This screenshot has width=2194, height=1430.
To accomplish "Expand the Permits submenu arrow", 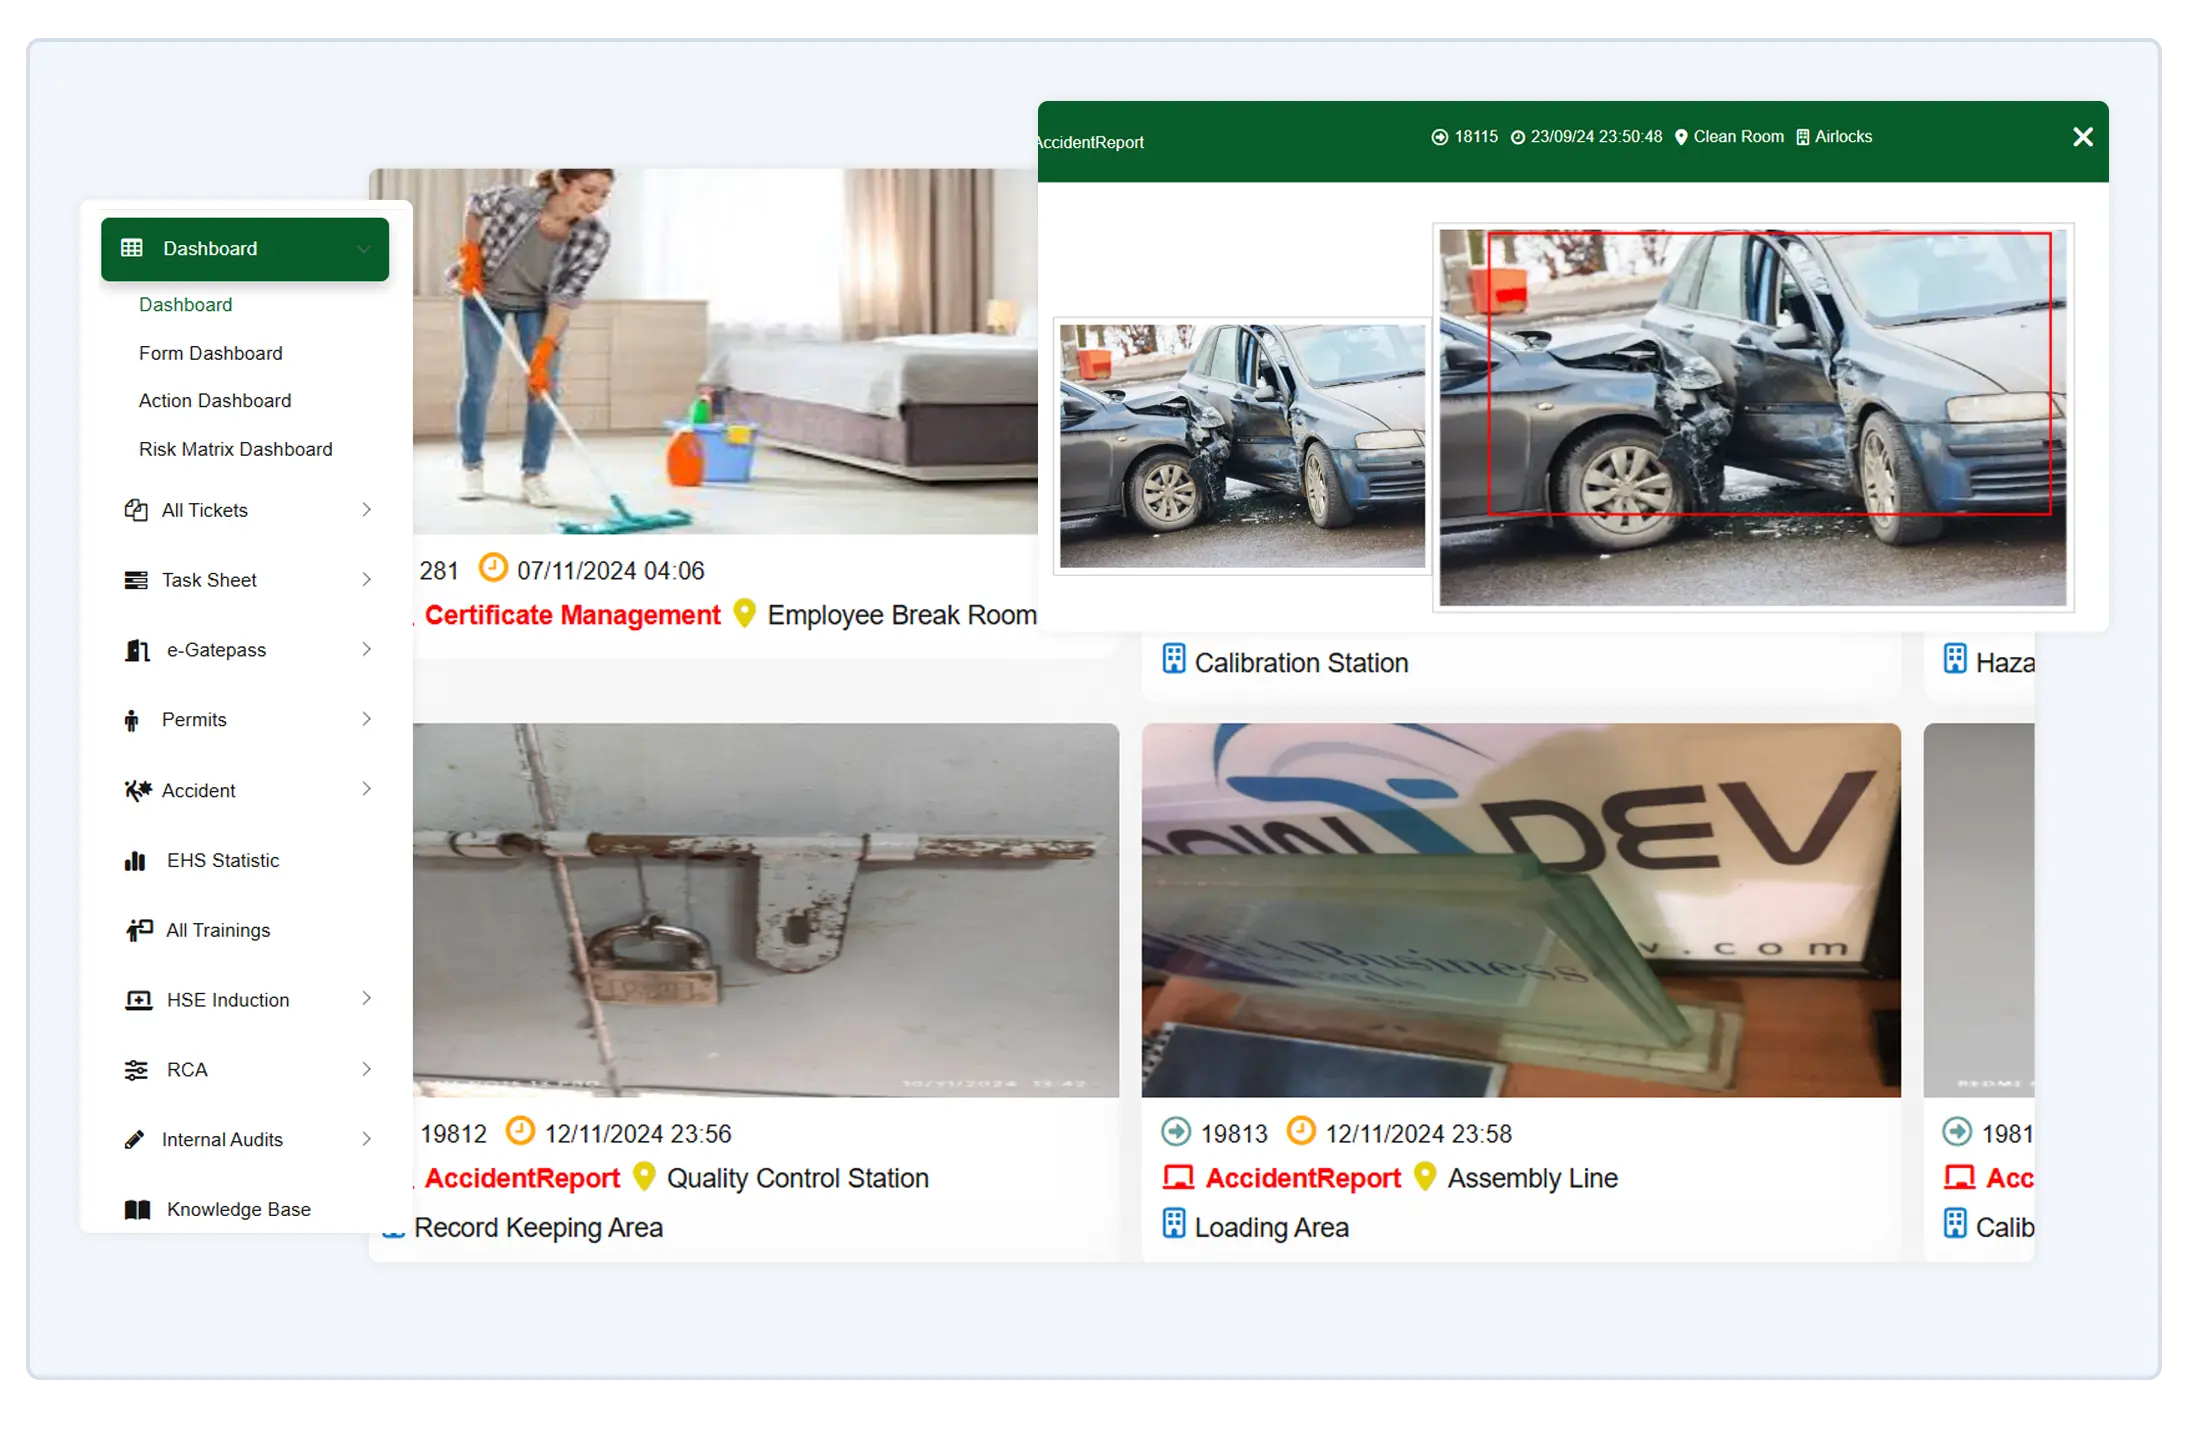I will (x=367, y=719).
